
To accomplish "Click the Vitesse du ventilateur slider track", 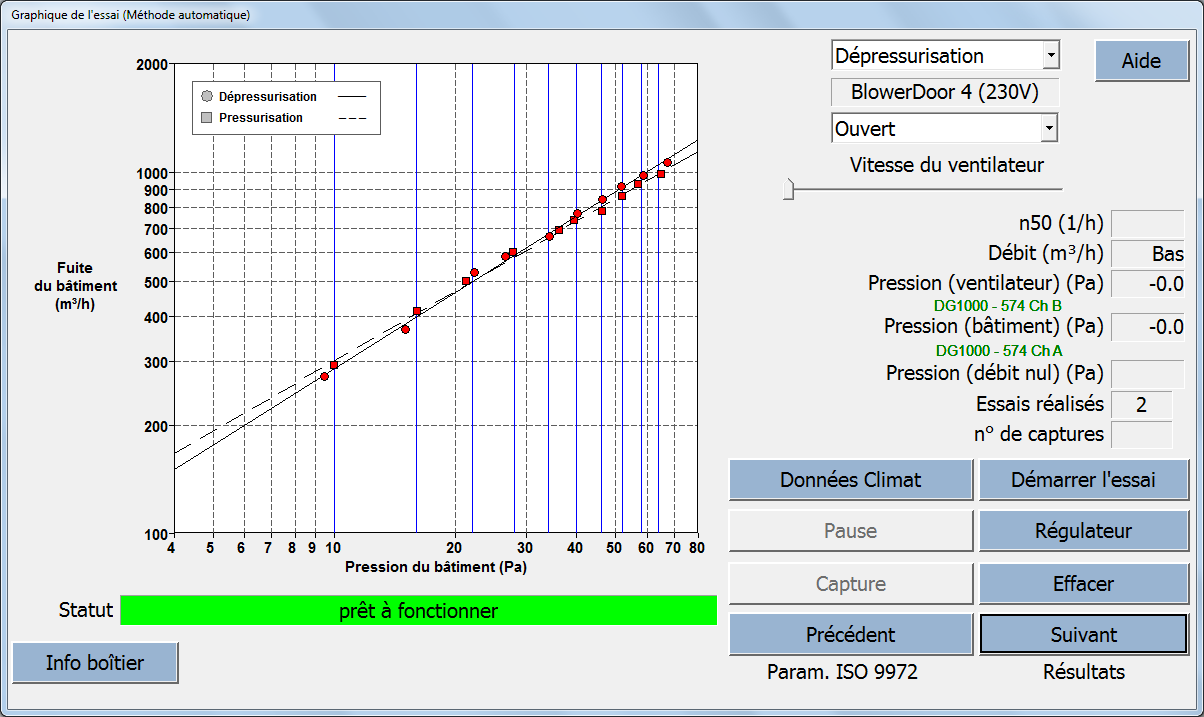I will point(922,187).
